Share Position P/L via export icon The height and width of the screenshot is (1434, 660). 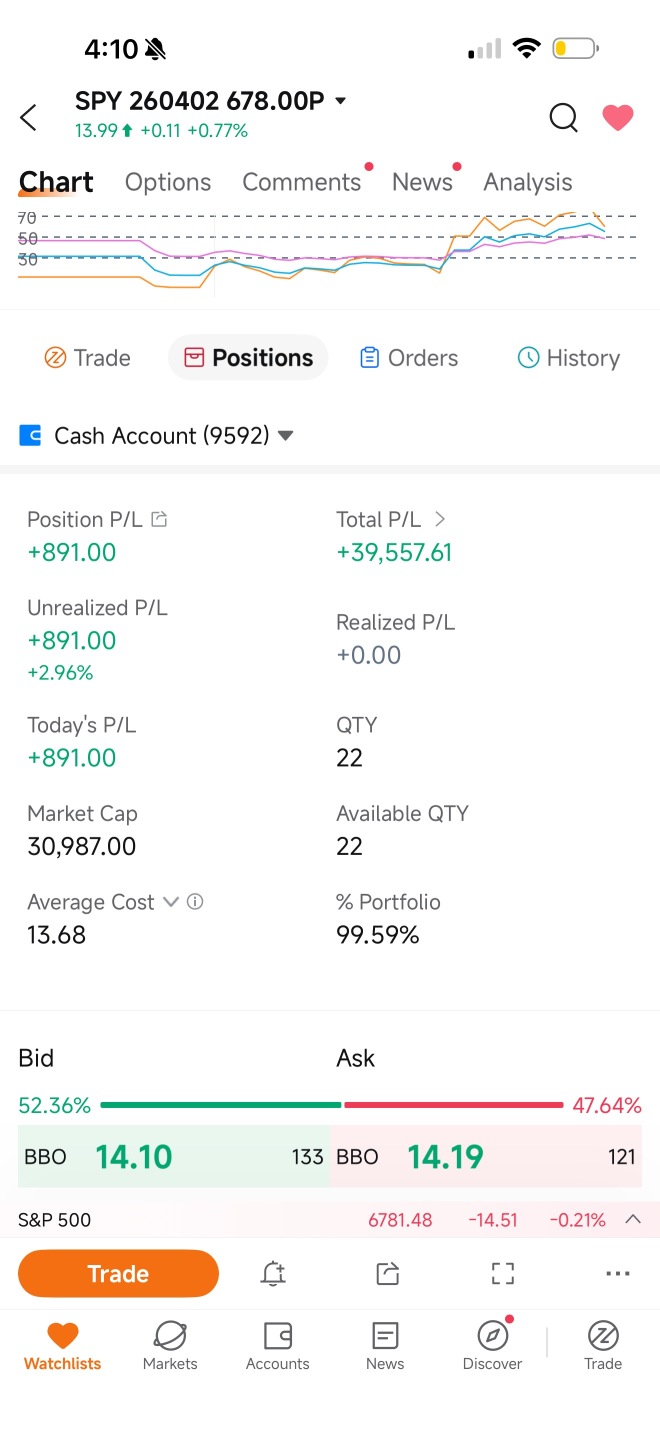pos(159,519)
